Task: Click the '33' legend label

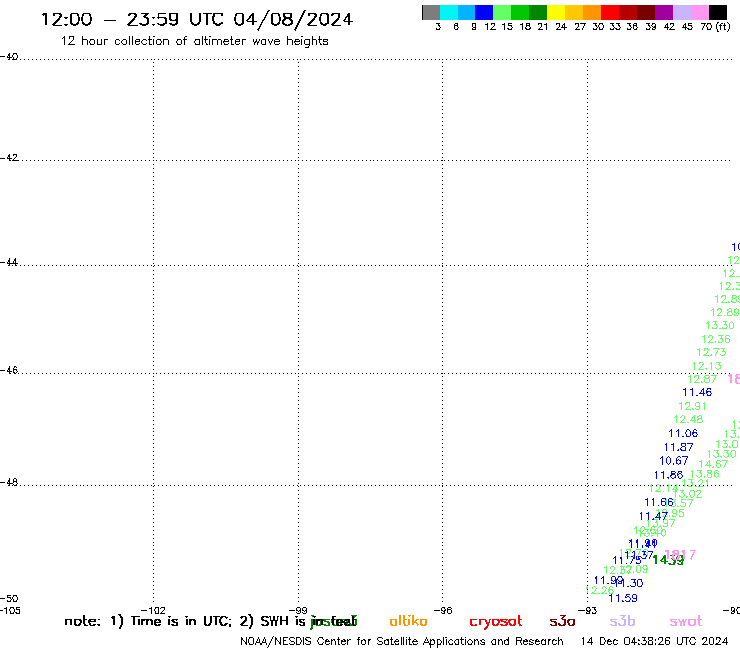Action: [x=615, y=27]
